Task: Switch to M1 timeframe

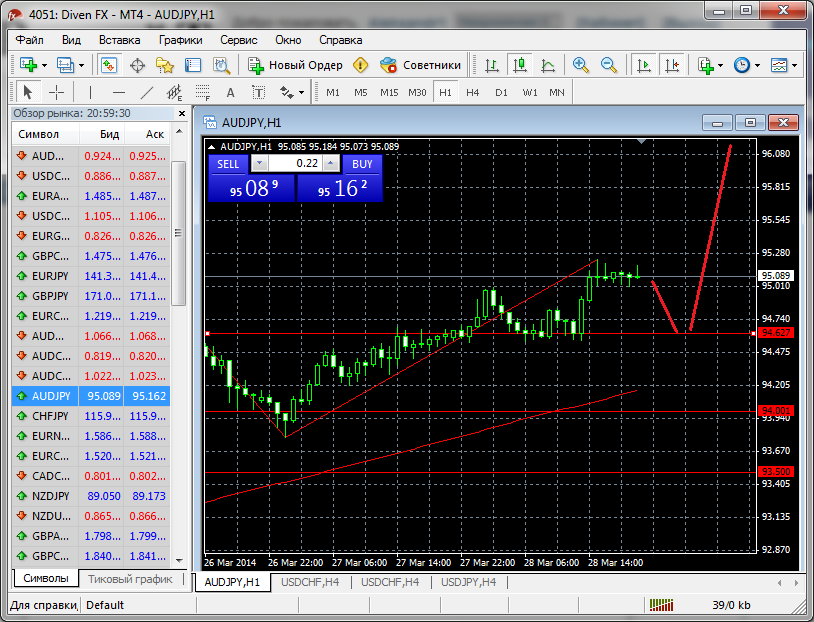Action: [x=333, y=92]
